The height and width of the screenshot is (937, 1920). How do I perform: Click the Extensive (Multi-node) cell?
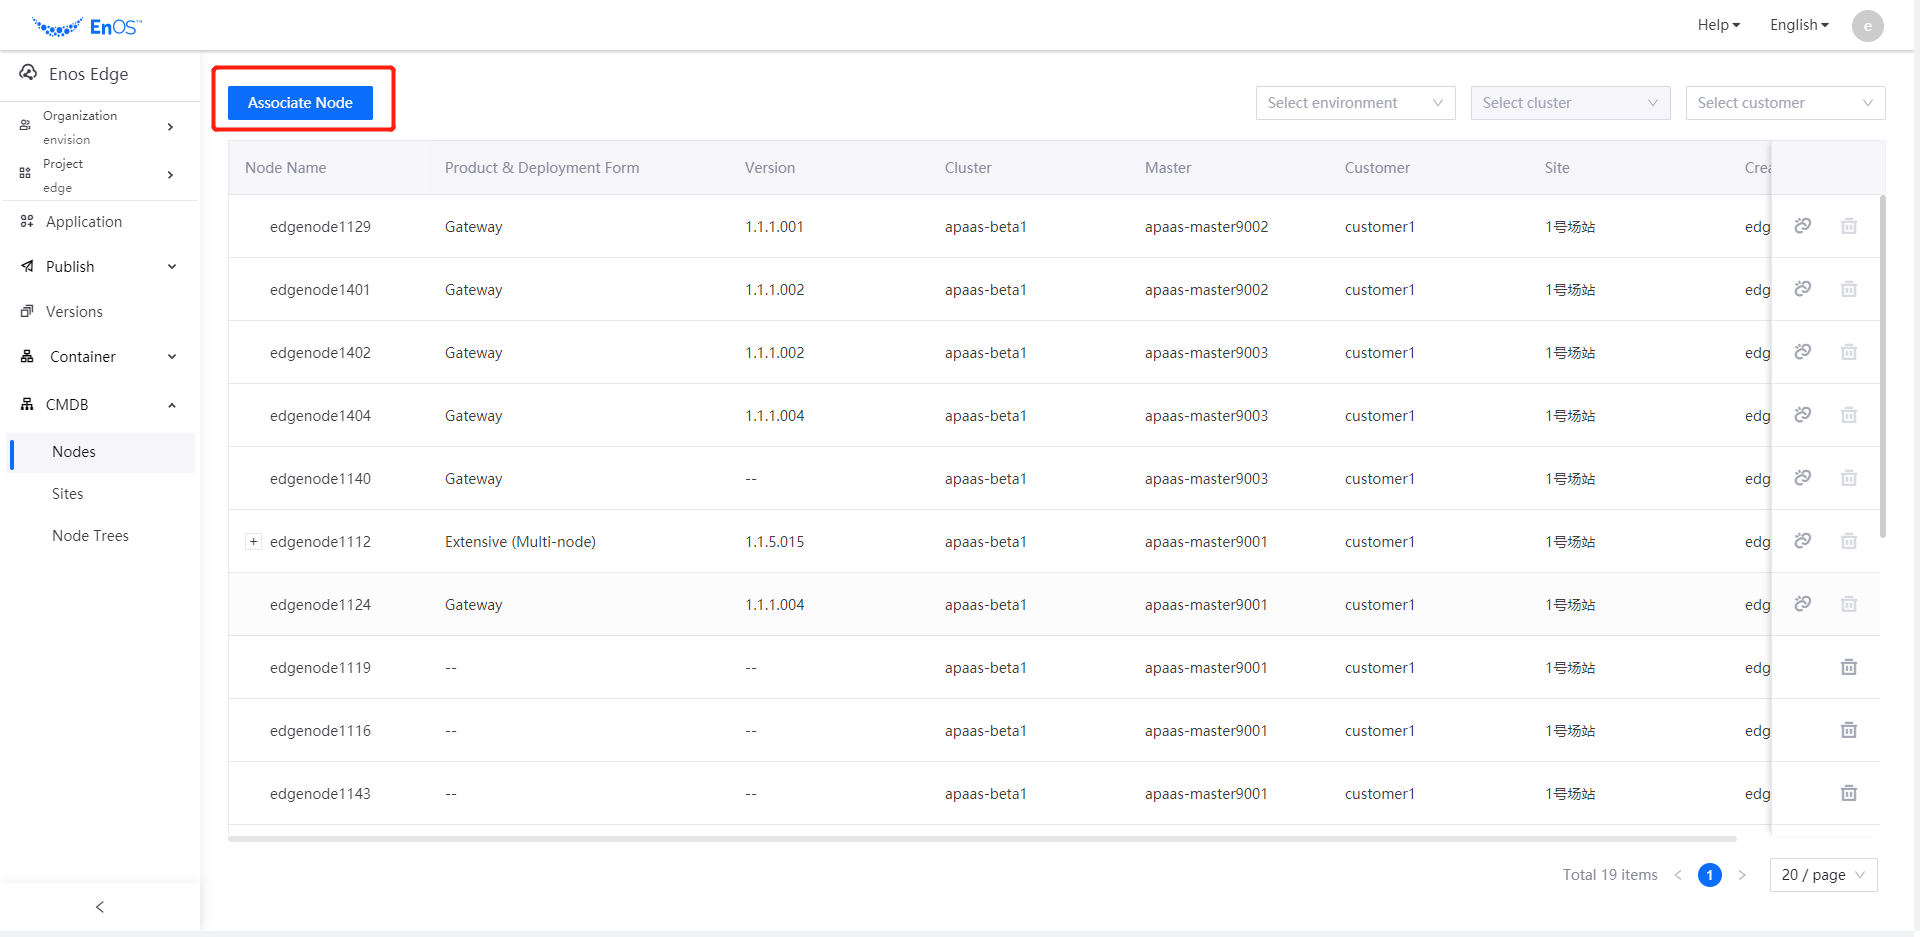(520, 542)
